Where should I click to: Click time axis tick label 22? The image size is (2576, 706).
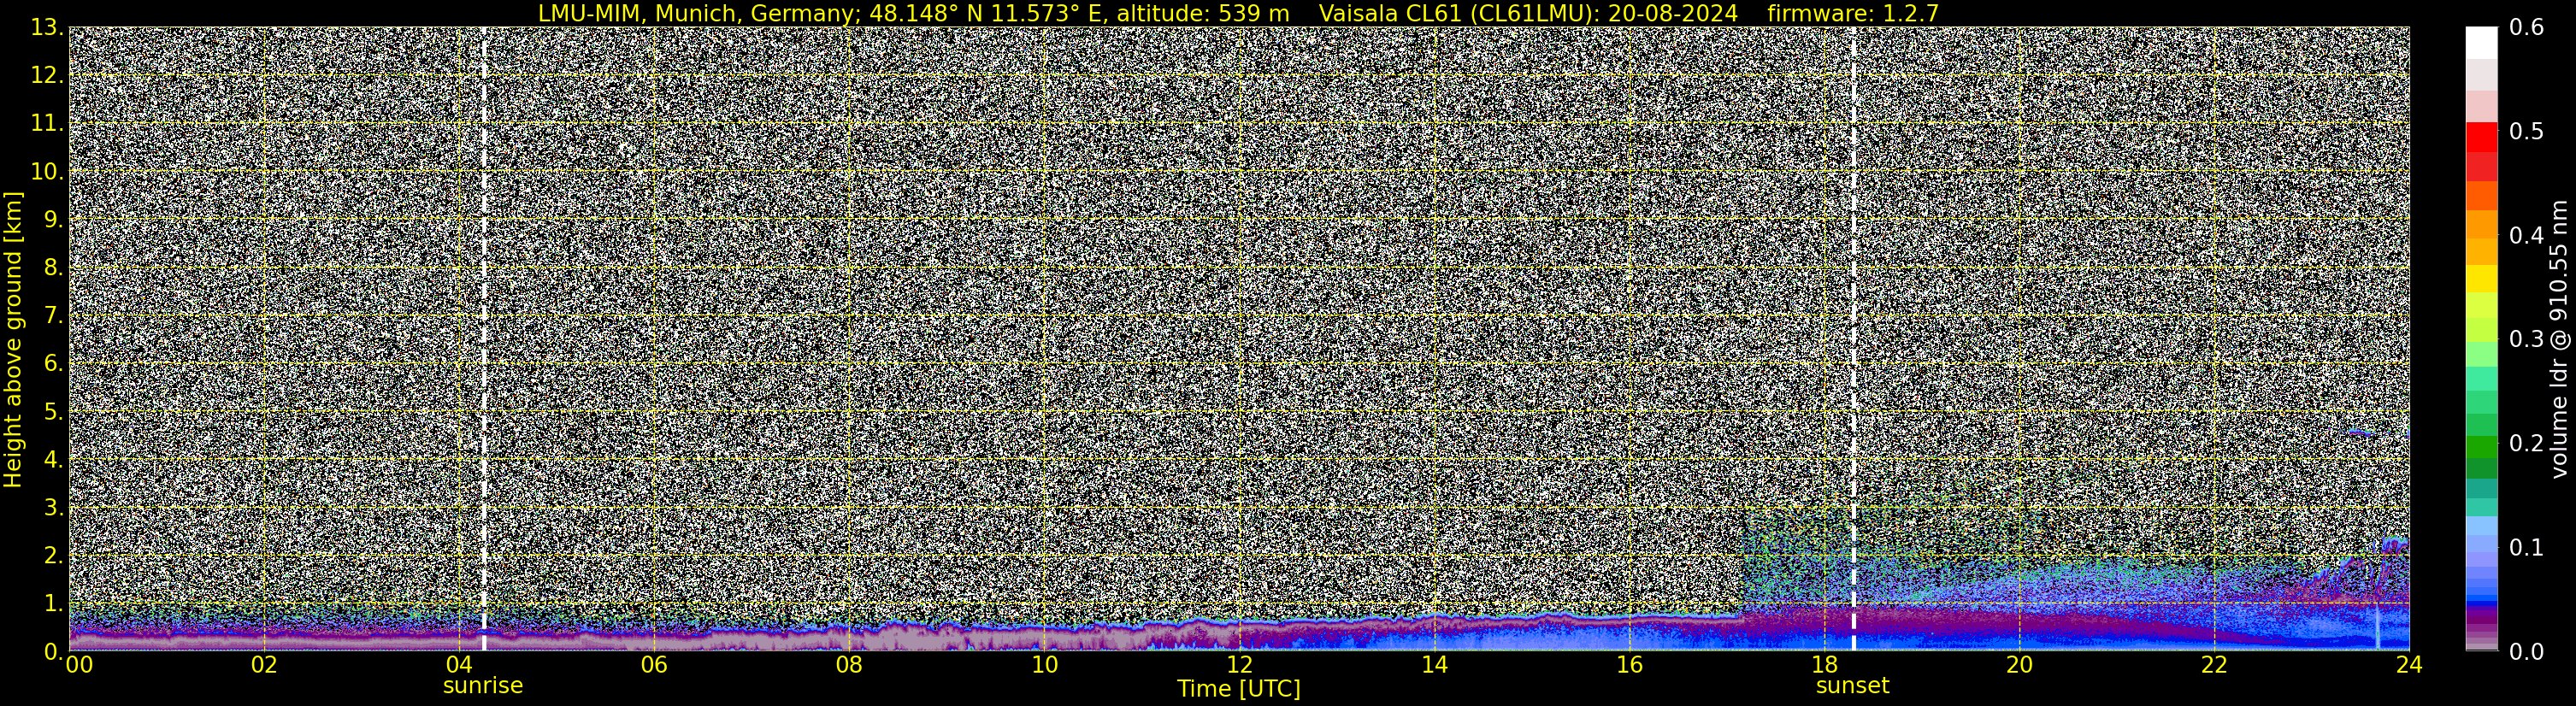(2214, 665)
